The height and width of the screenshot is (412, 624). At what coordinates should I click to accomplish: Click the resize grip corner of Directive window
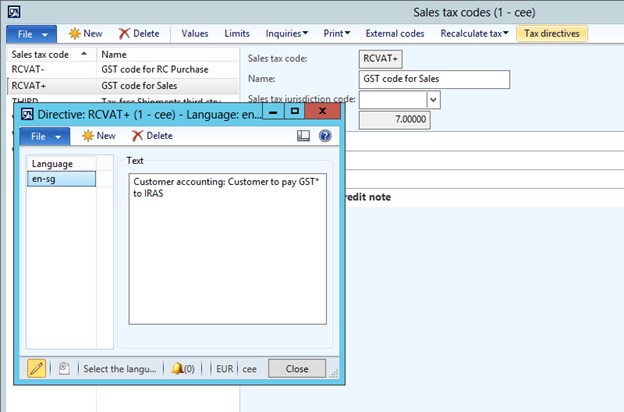pos(334,373)
